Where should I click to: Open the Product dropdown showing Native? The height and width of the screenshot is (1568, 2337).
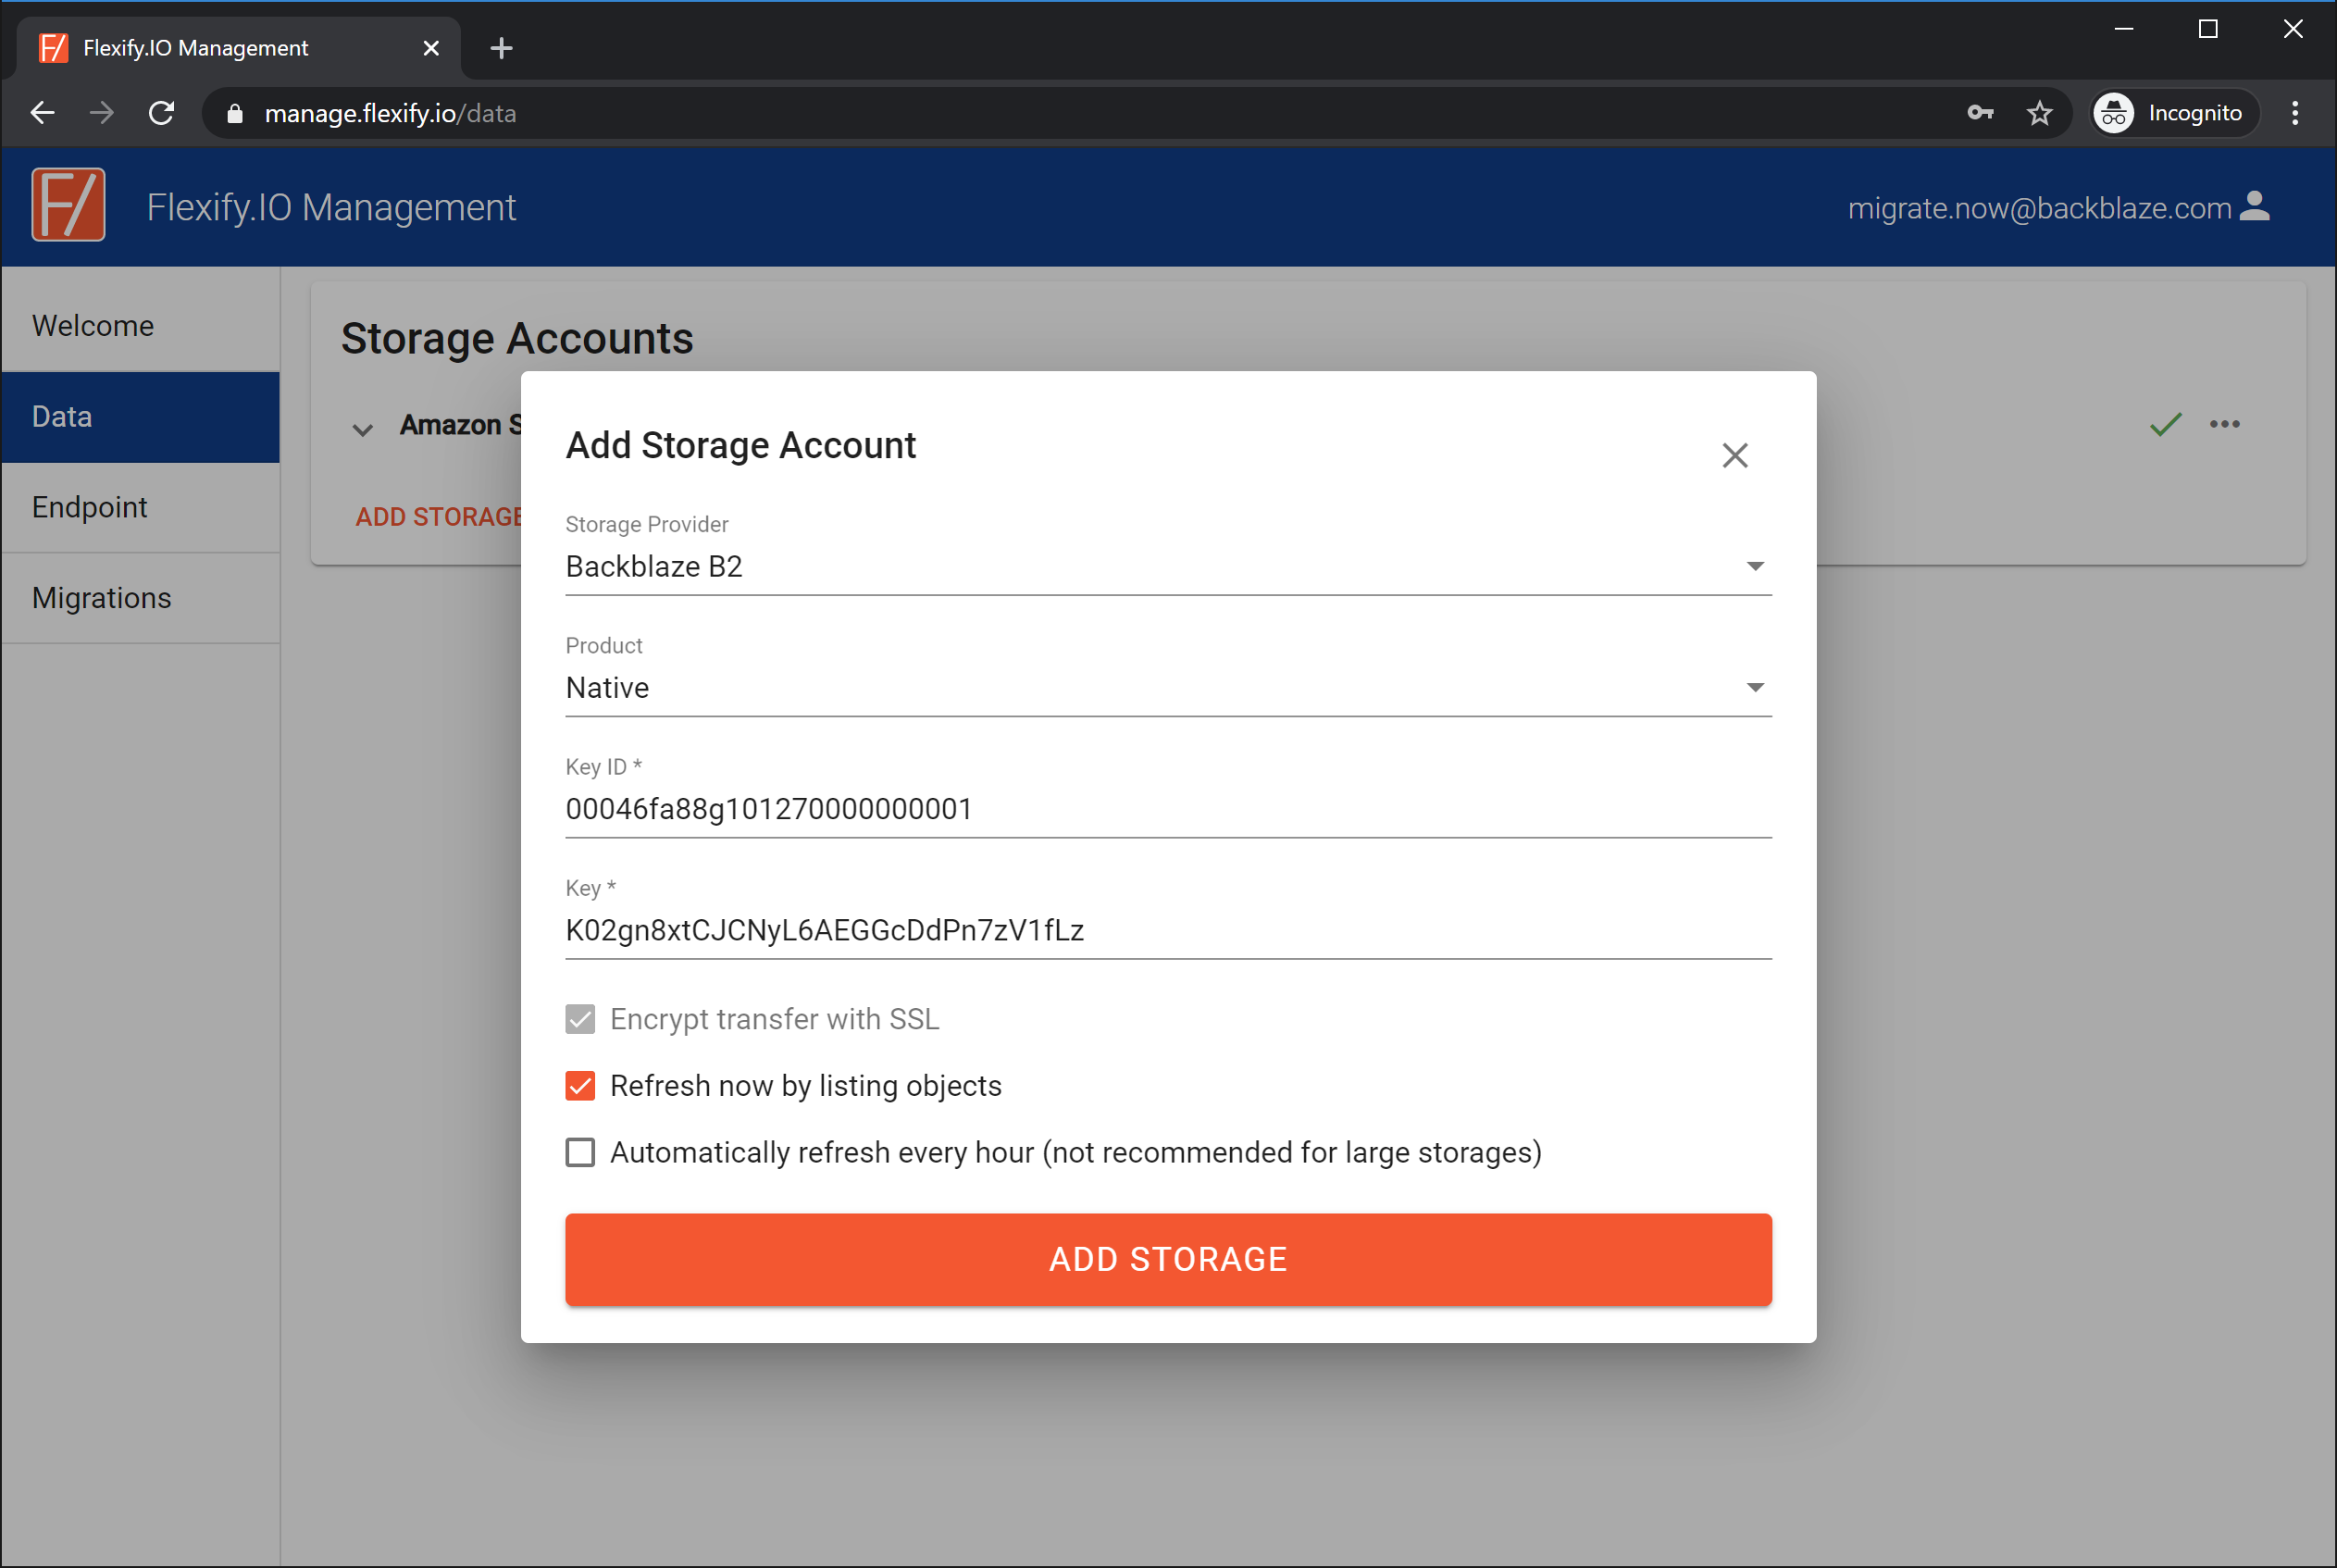tap(1168, 688)
